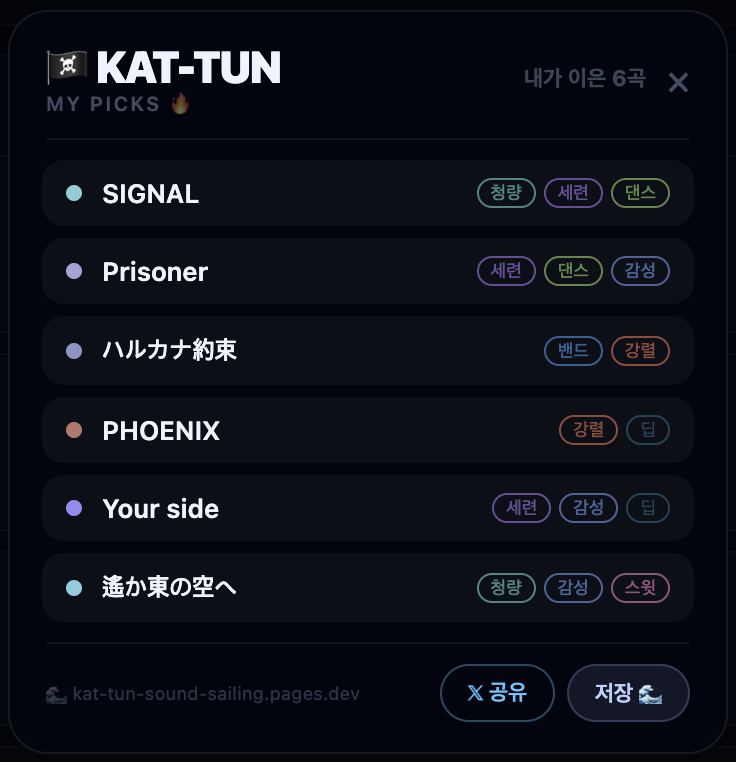Click the 스윗 tag on 遙か東の空へ
Screen dimensions: 736x762
click(x=640, y=588)
